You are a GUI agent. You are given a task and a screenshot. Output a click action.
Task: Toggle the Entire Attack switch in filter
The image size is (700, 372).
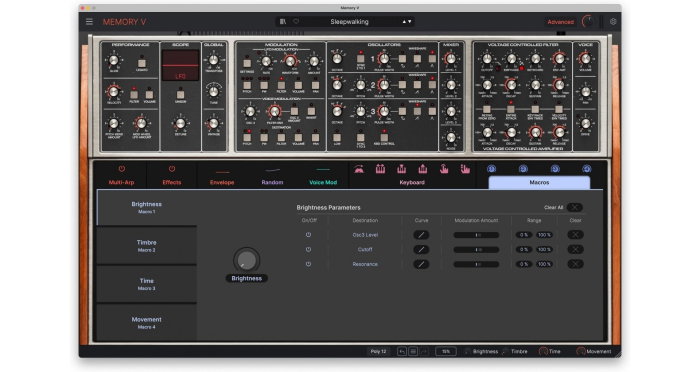[511, 109]
